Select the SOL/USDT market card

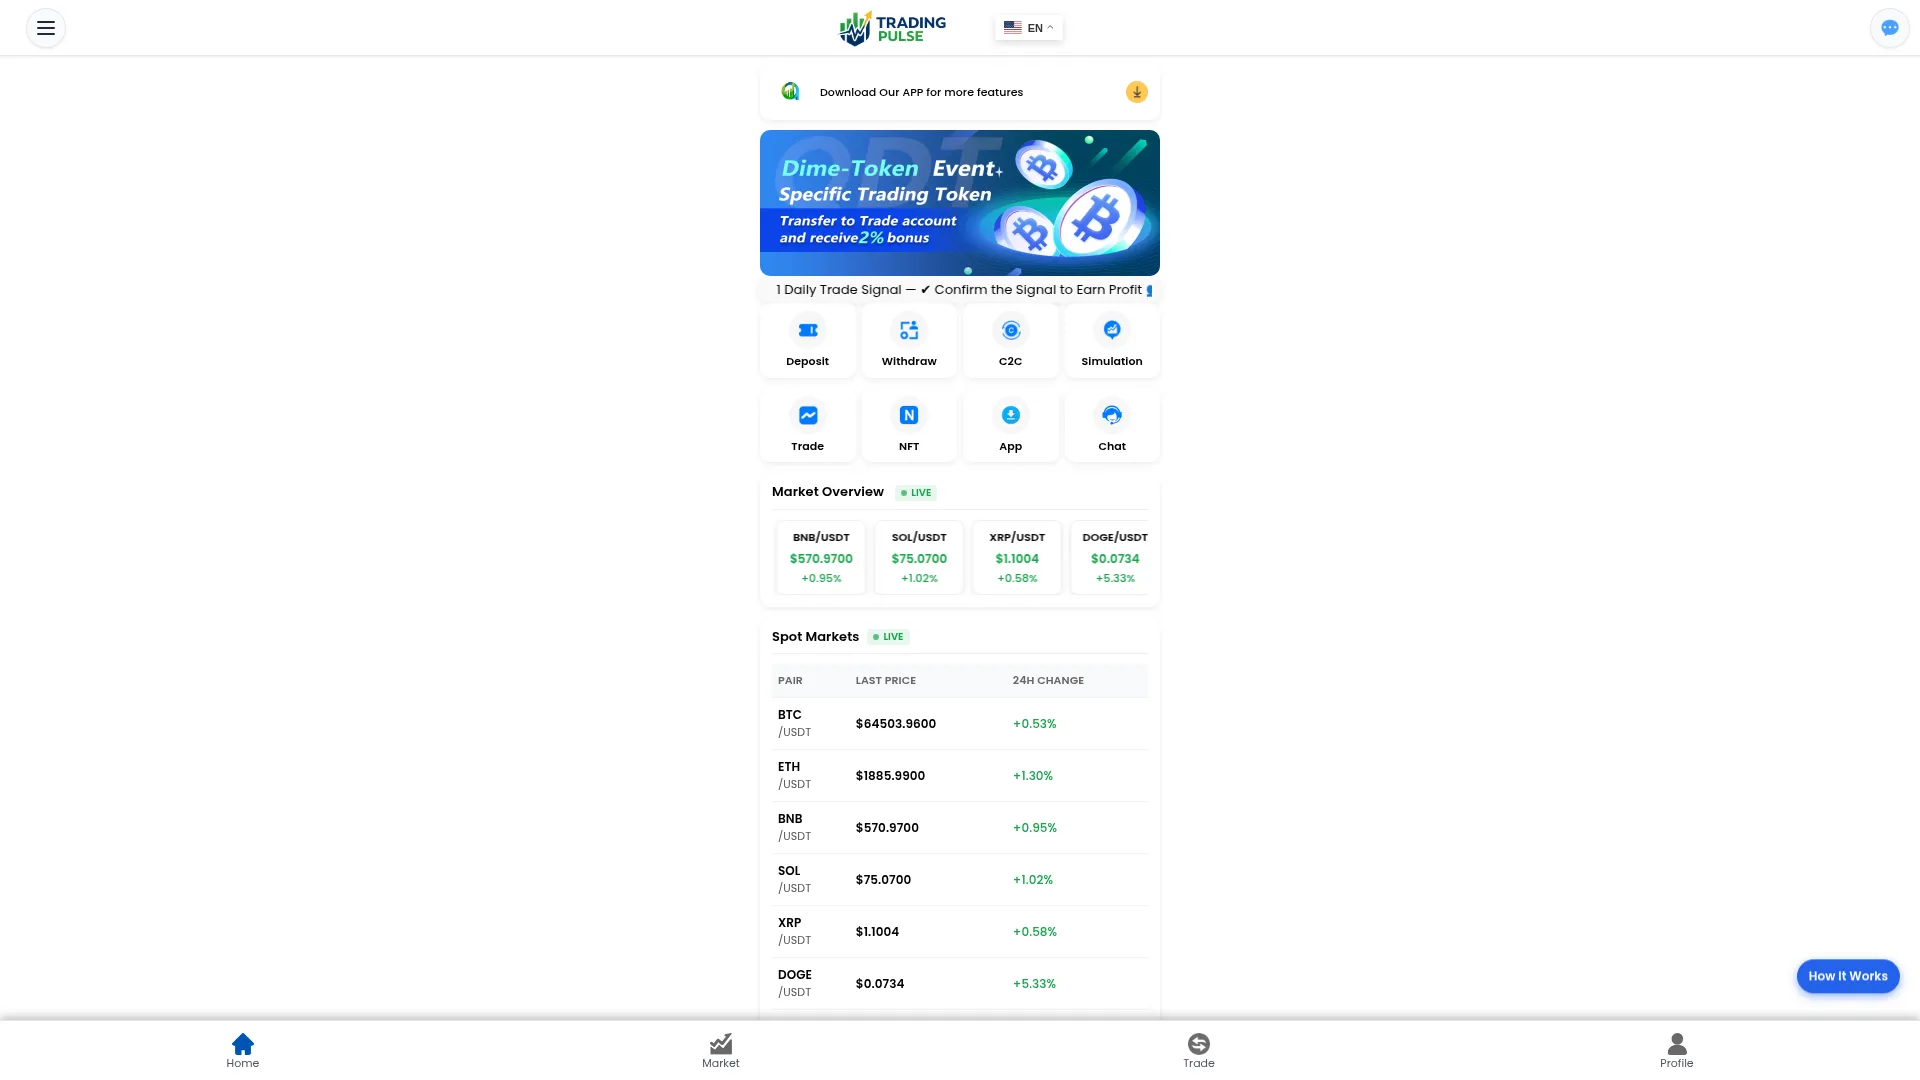(x=919, y=557)
